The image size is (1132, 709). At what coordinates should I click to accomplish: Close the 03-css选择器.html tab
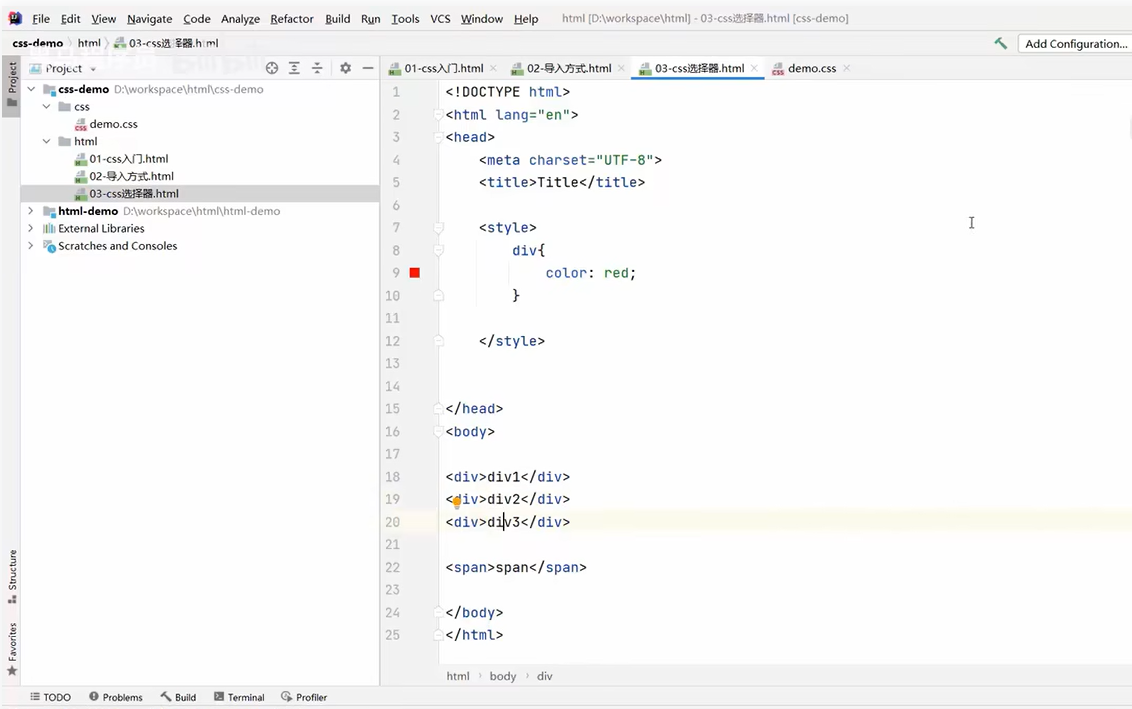754,68
